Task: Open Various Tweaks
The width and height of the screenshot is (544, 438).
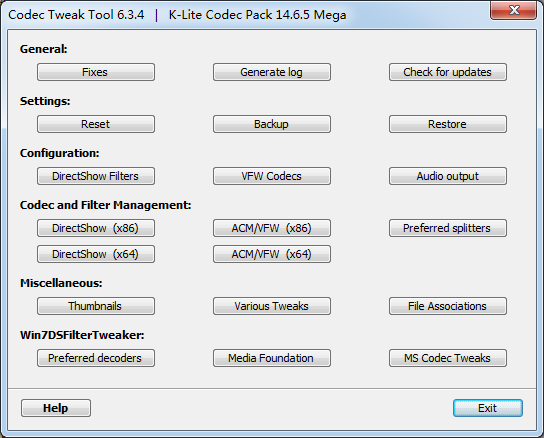Action: (x=272, y=306)
